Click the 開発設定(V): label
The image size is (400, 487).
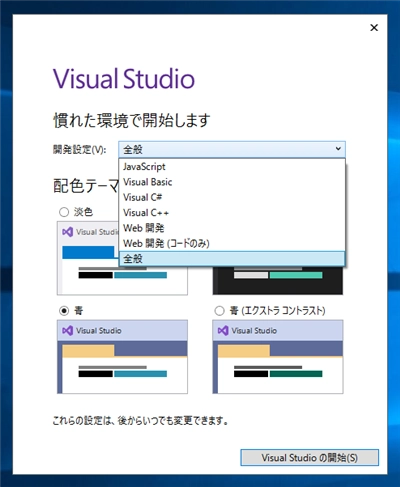80,149
